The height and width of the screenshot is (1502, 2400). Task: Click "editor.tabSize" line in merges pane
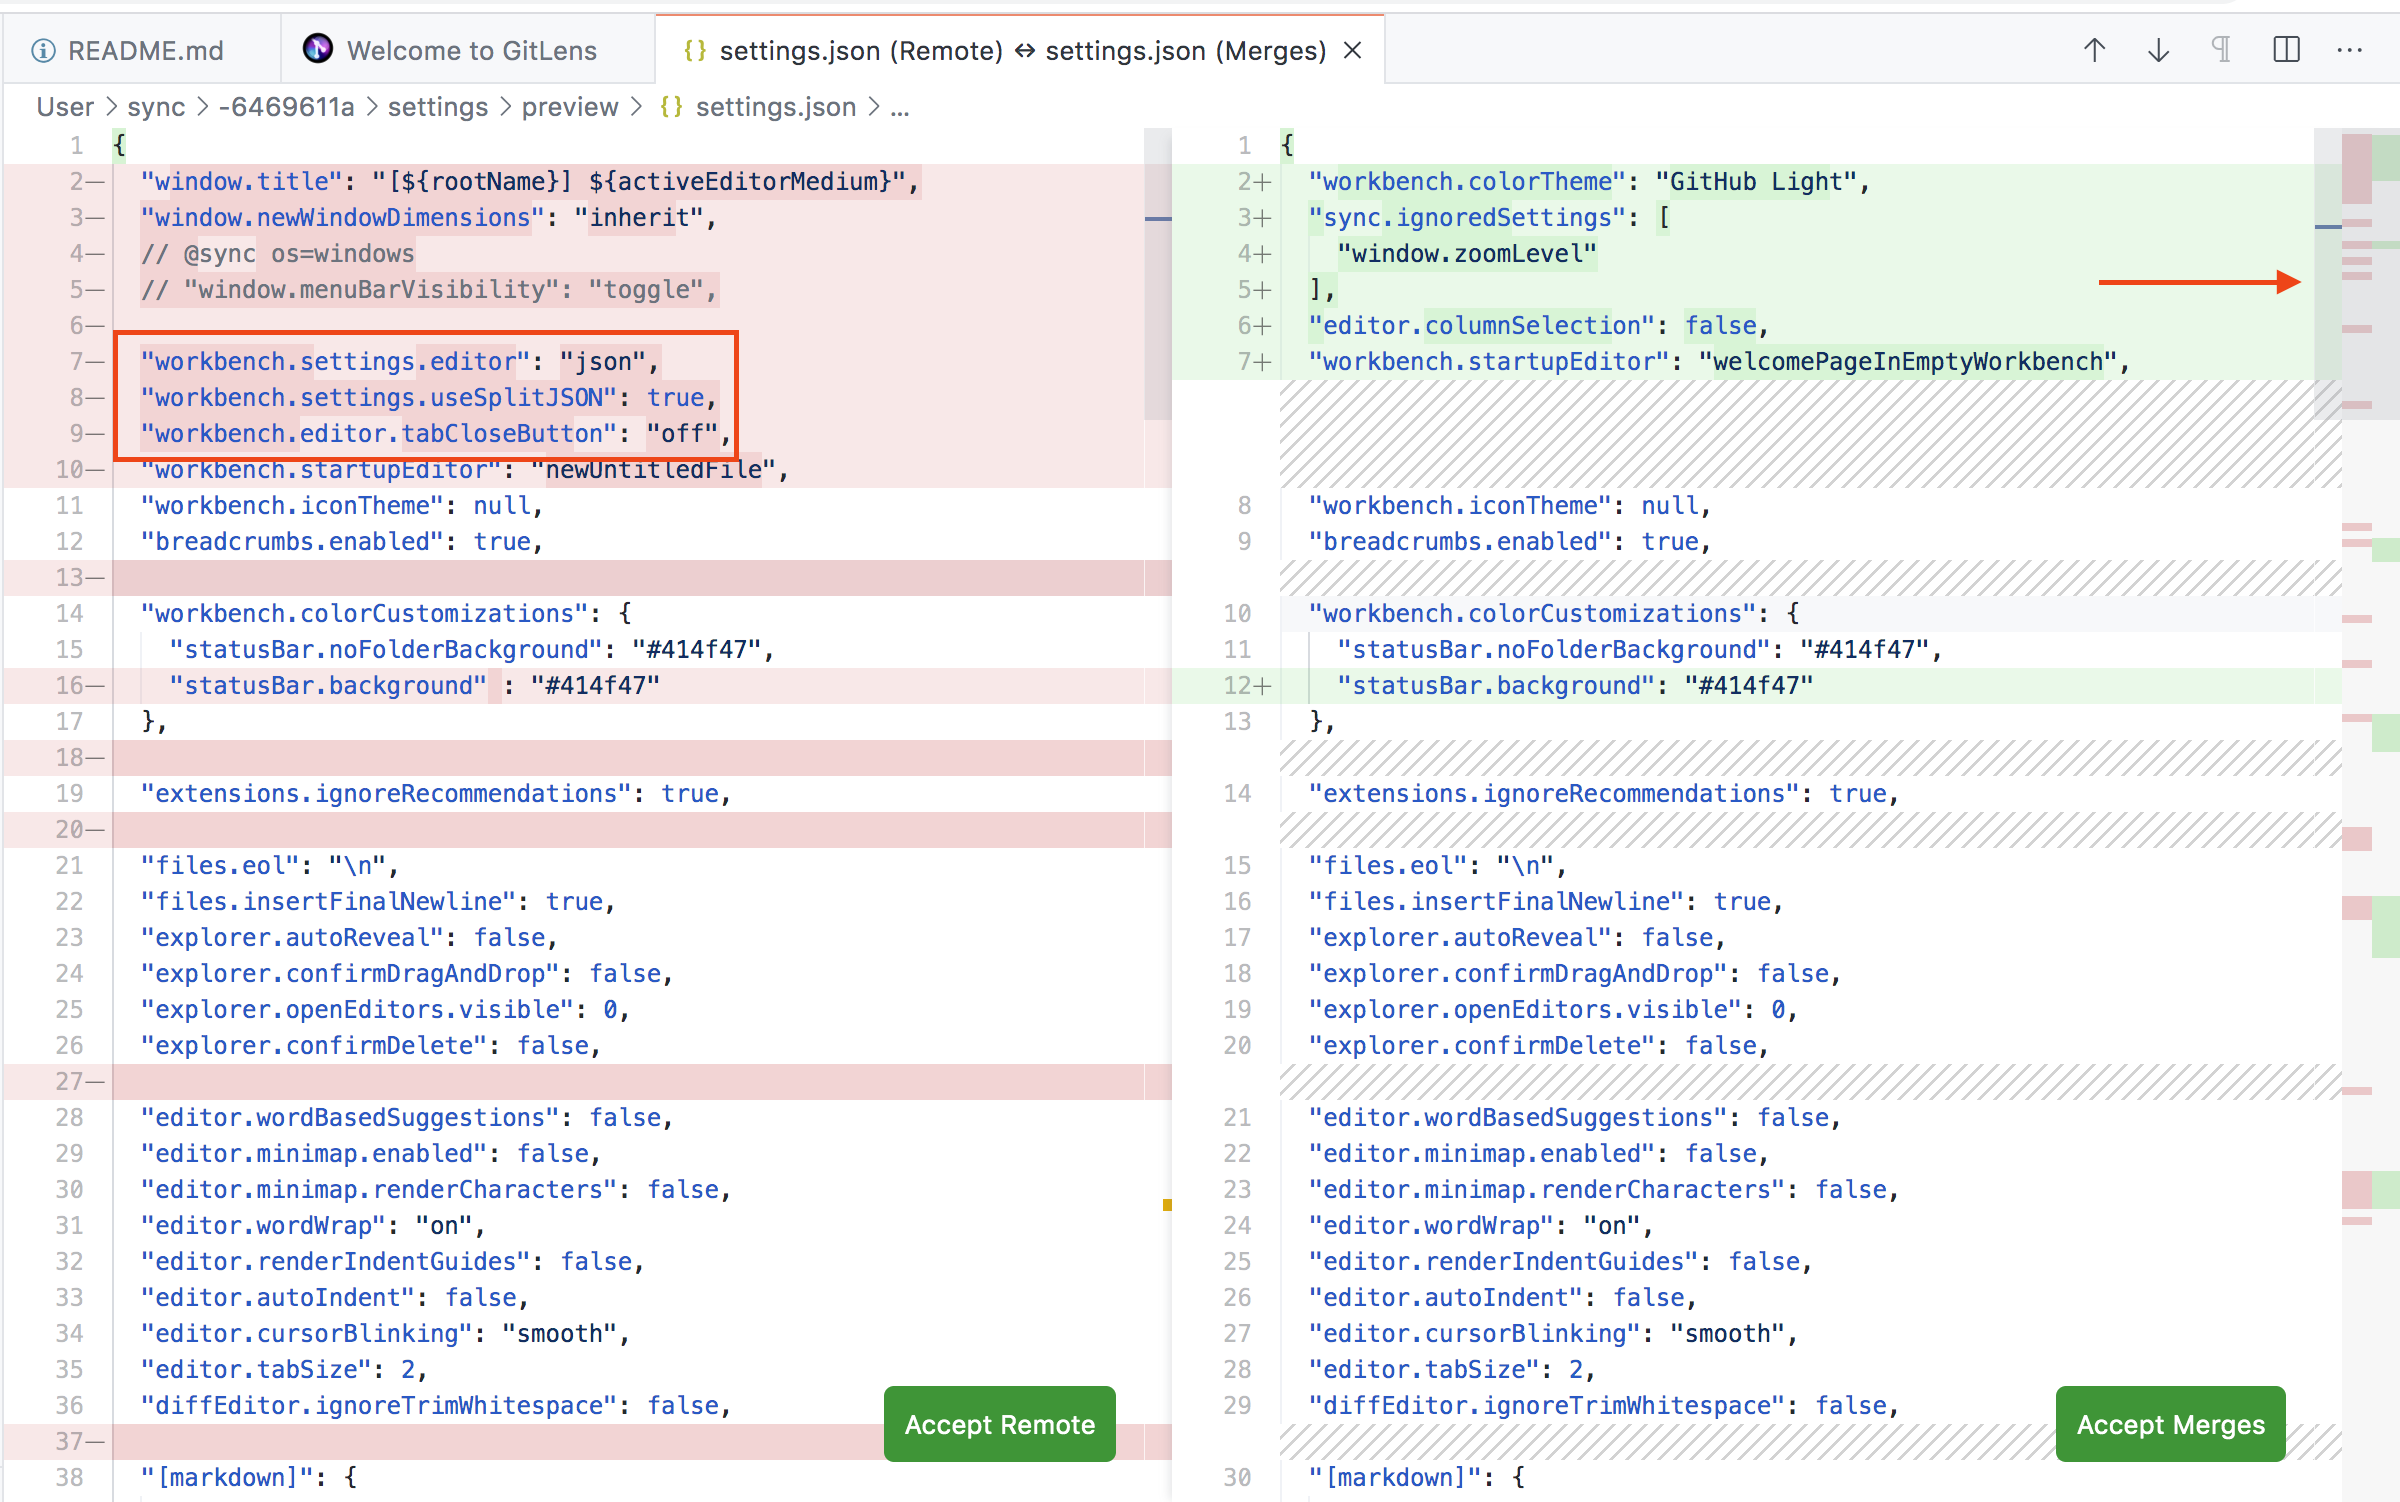tap(1452, 1369)
